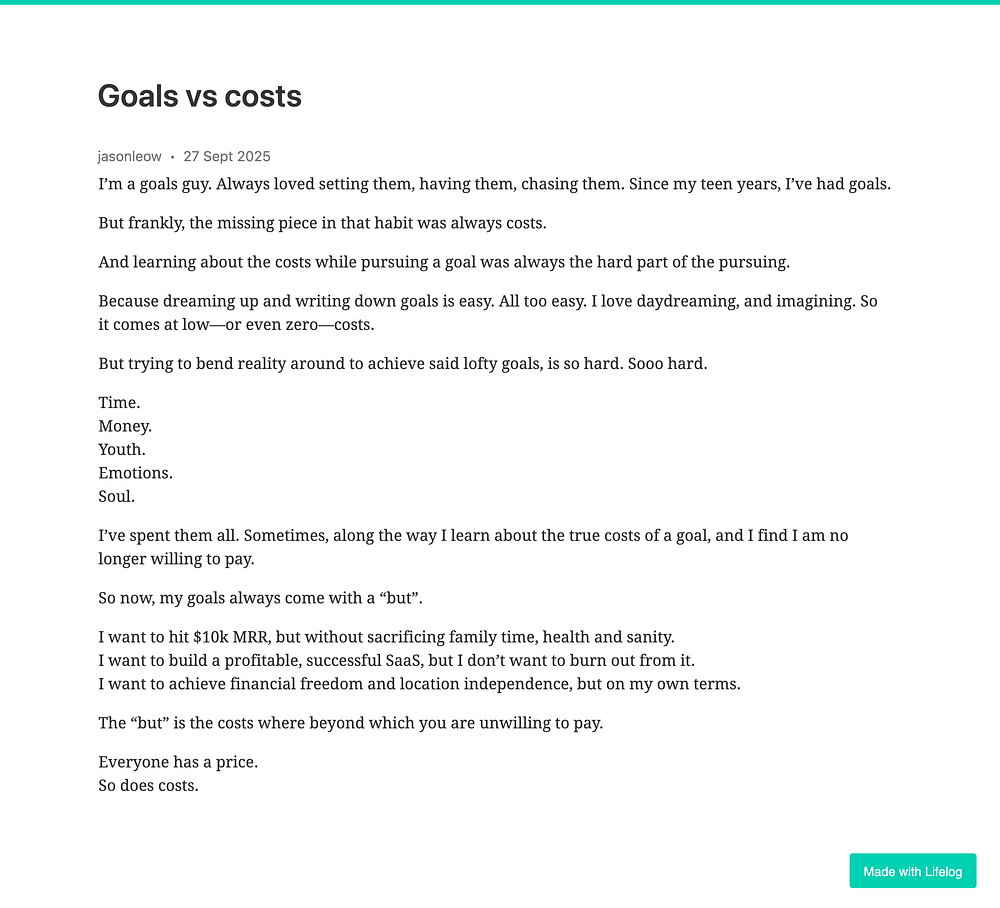
Task: Click the 'Goals vs costs' title heading
Action: click(200, 96)
